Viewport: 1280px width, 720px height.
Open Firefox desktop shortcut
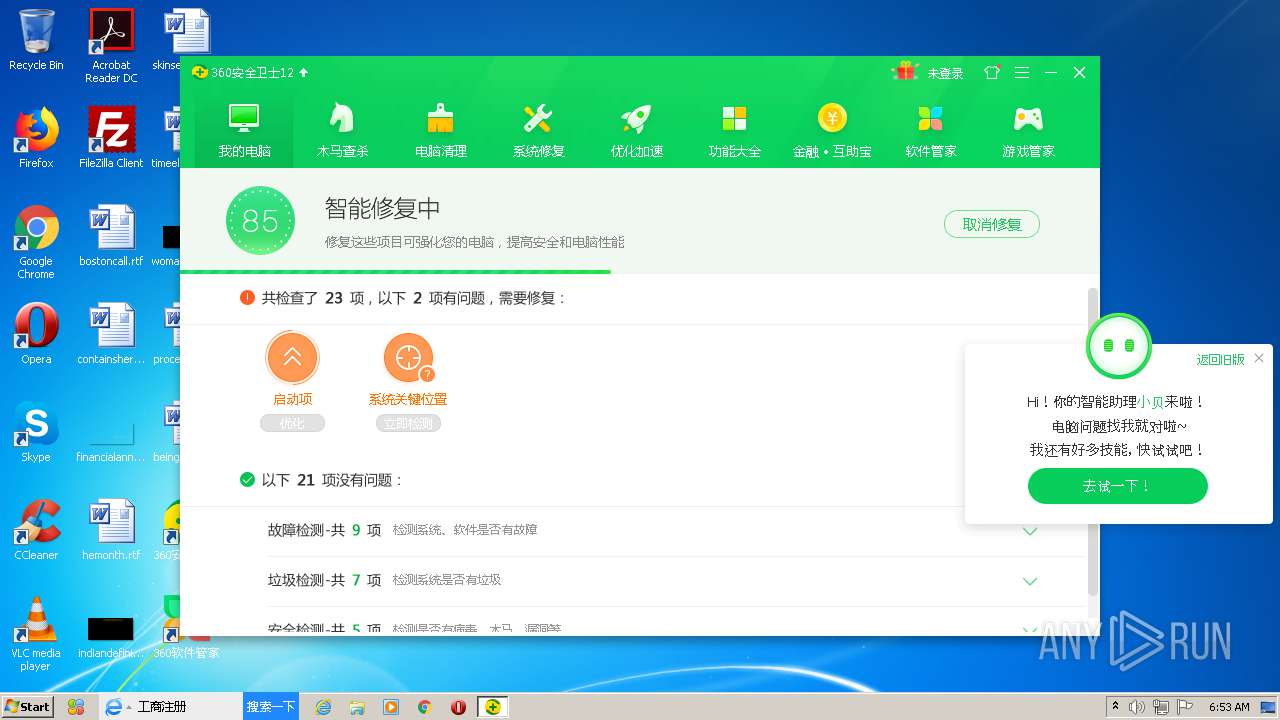pyautogui.click(x=36, y=138)
